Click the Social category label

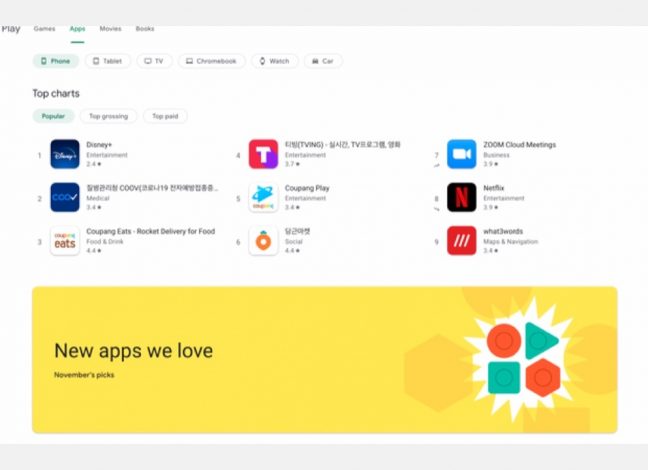[x=293, y=241]
